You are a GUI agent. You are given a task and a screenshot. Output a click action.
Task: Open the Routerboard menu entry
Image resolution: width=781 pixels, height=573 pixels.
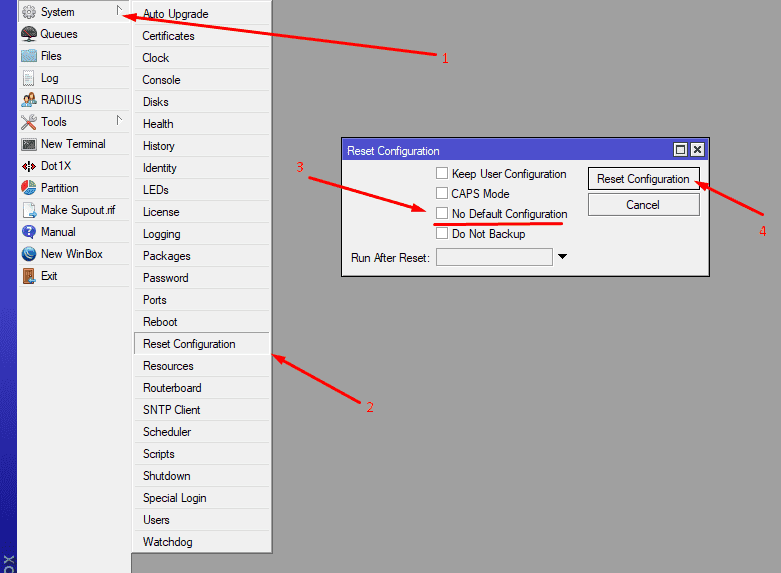[x=172, y=388]
